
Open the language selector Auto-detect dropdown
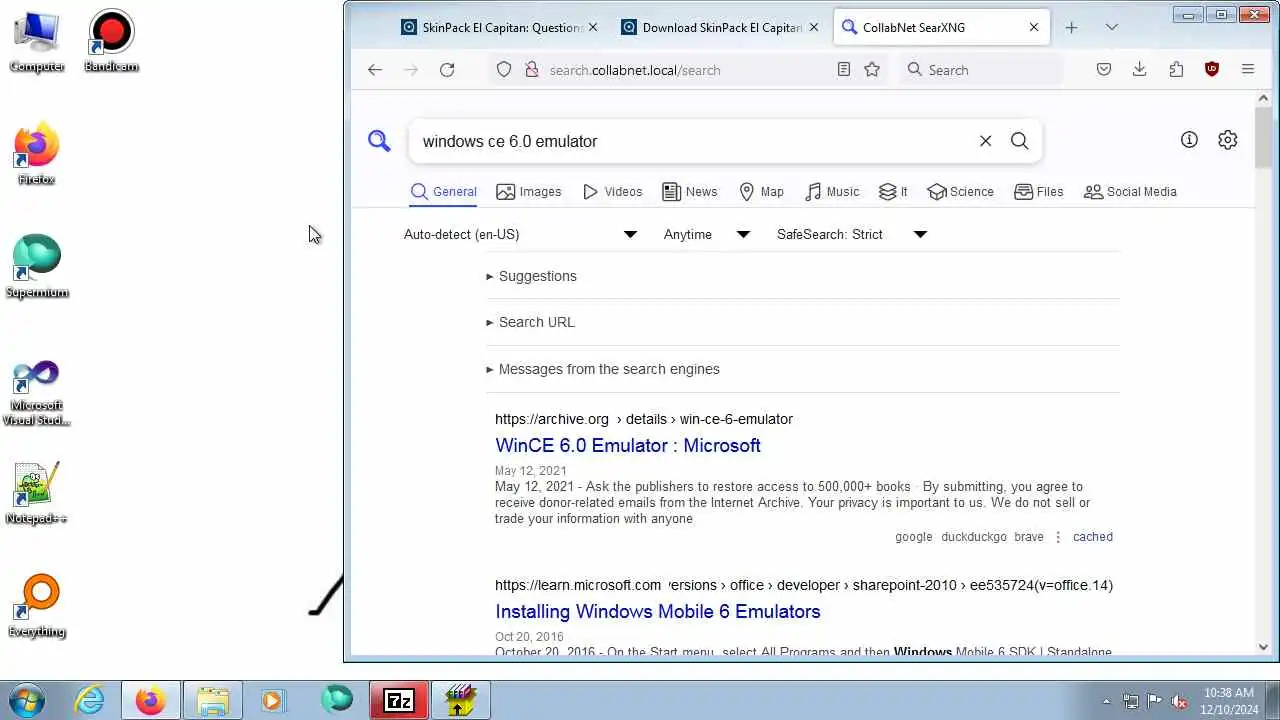click(520, 234)
